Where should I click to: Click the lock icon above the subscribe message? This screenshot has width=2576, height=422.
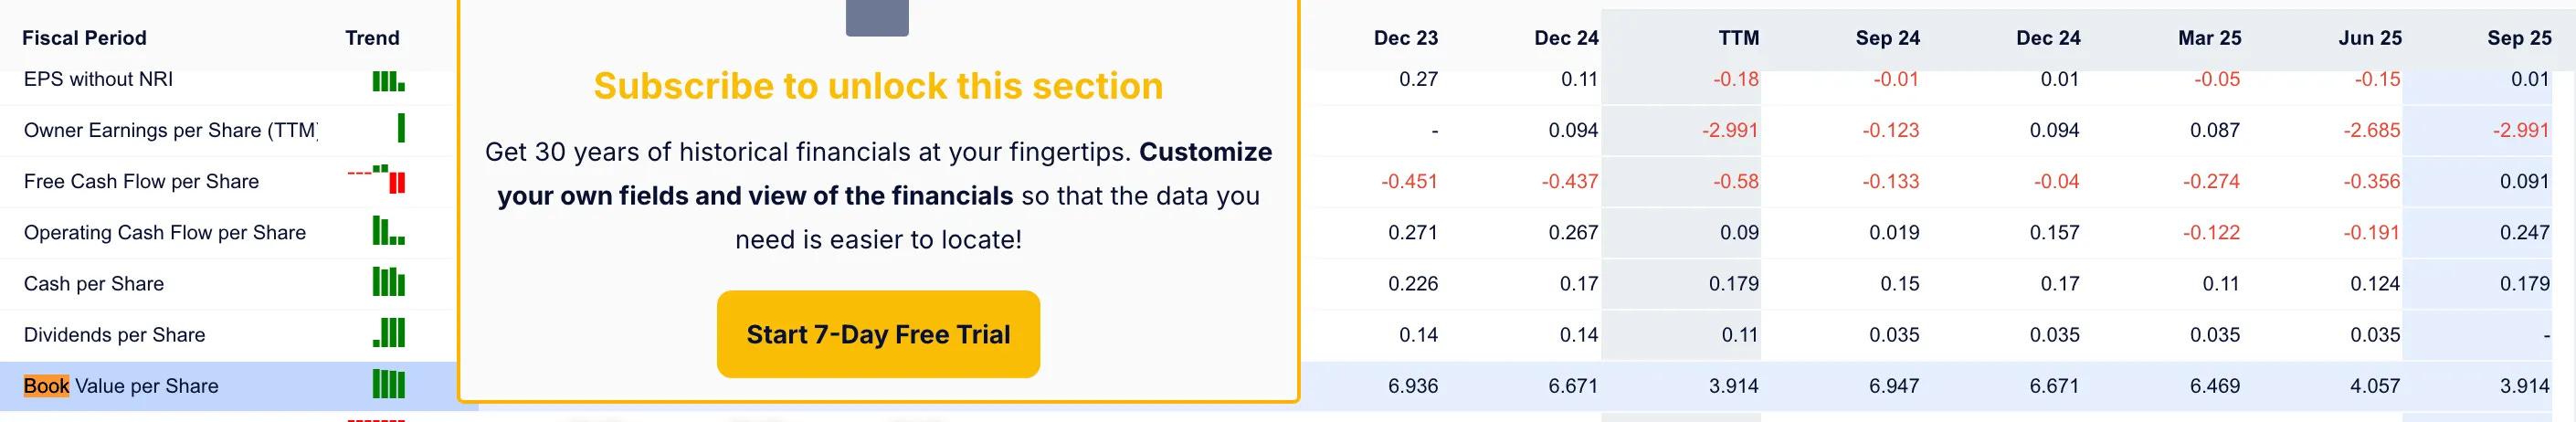pyautogui.click(x=877, y=17)
